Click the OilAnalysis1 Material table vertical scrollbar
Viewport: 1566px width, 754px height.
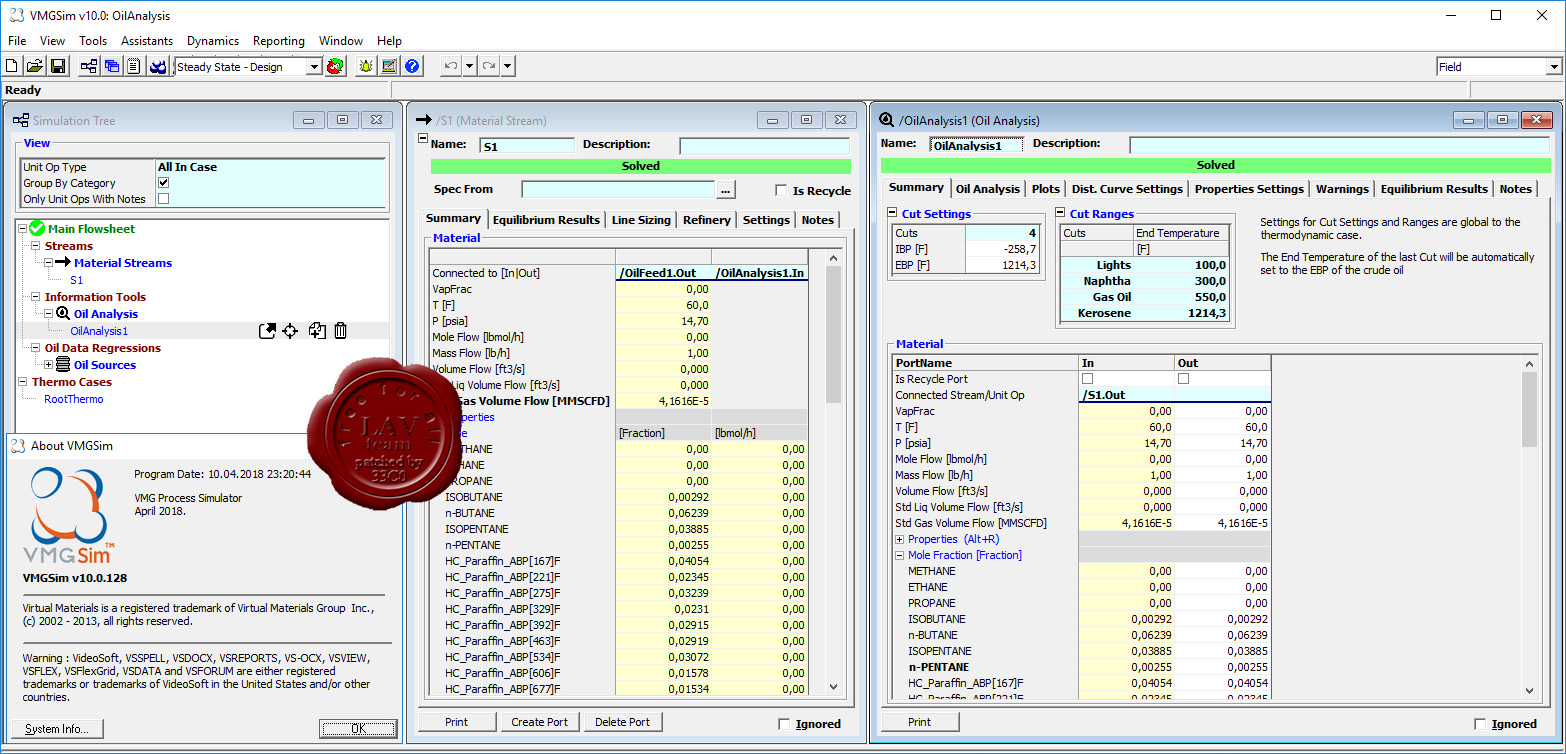(x=1529, y=529)
